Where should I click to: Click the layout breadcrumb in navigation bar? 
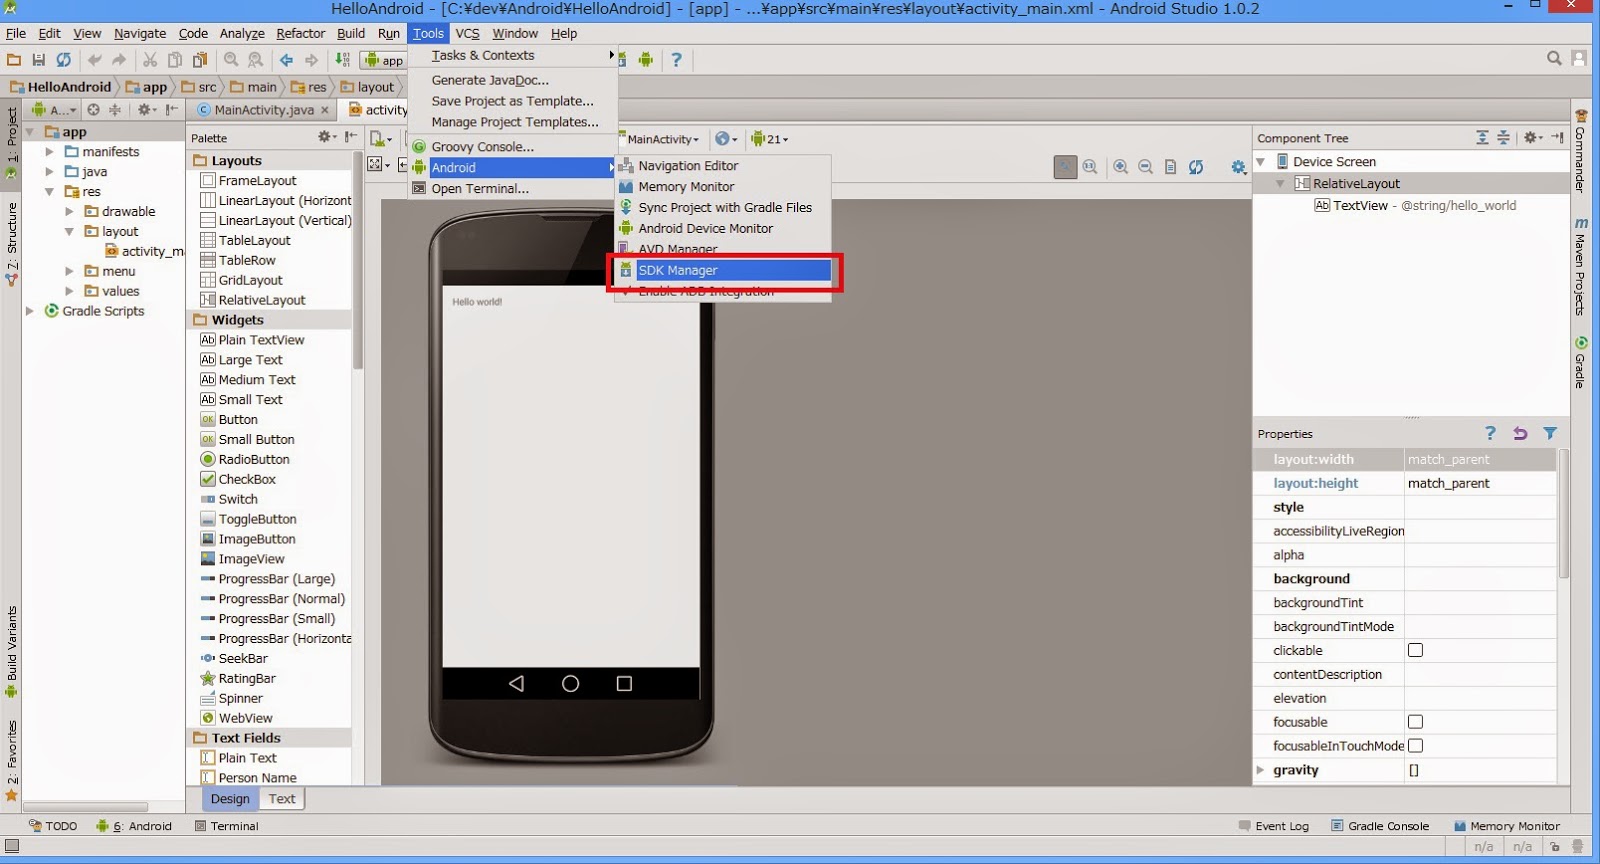[368, 87]
